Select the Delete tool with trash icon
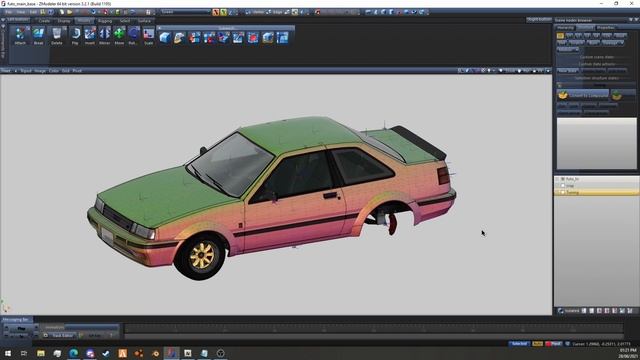640x360 pixels. coord(57,36)
